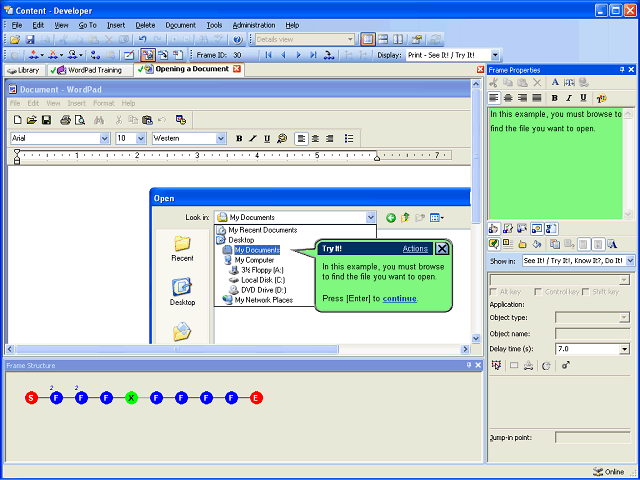
Task: Open the Delay time dropdown
Action: 624,349
